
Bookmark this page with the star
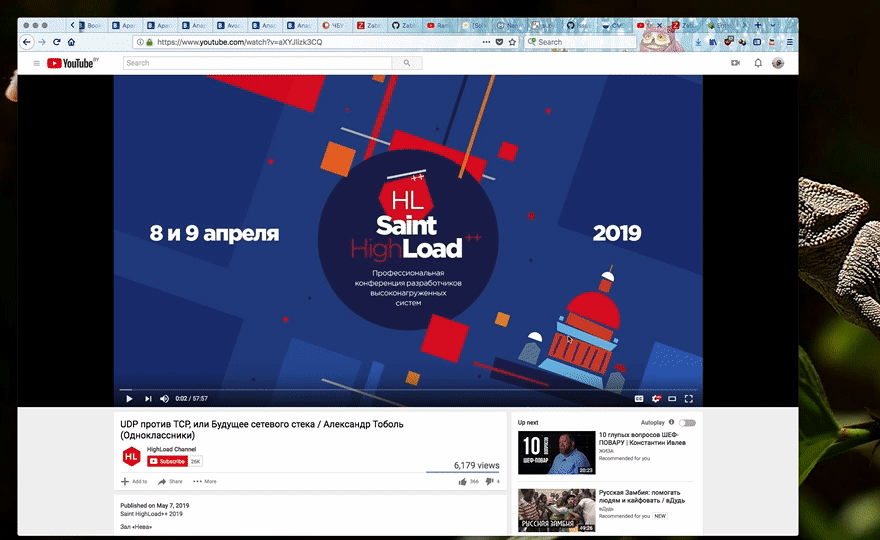point(512,42)
